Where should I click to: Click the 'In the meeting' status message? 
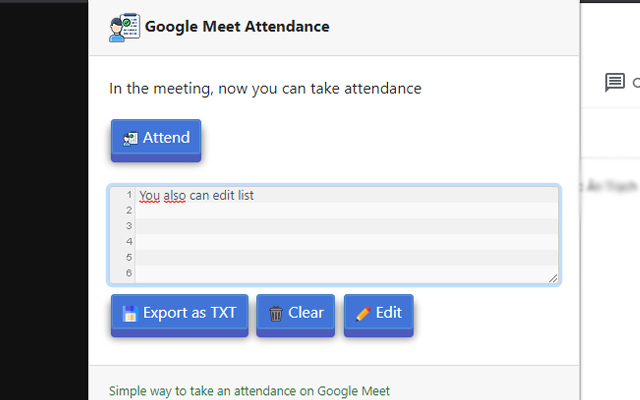265,88
